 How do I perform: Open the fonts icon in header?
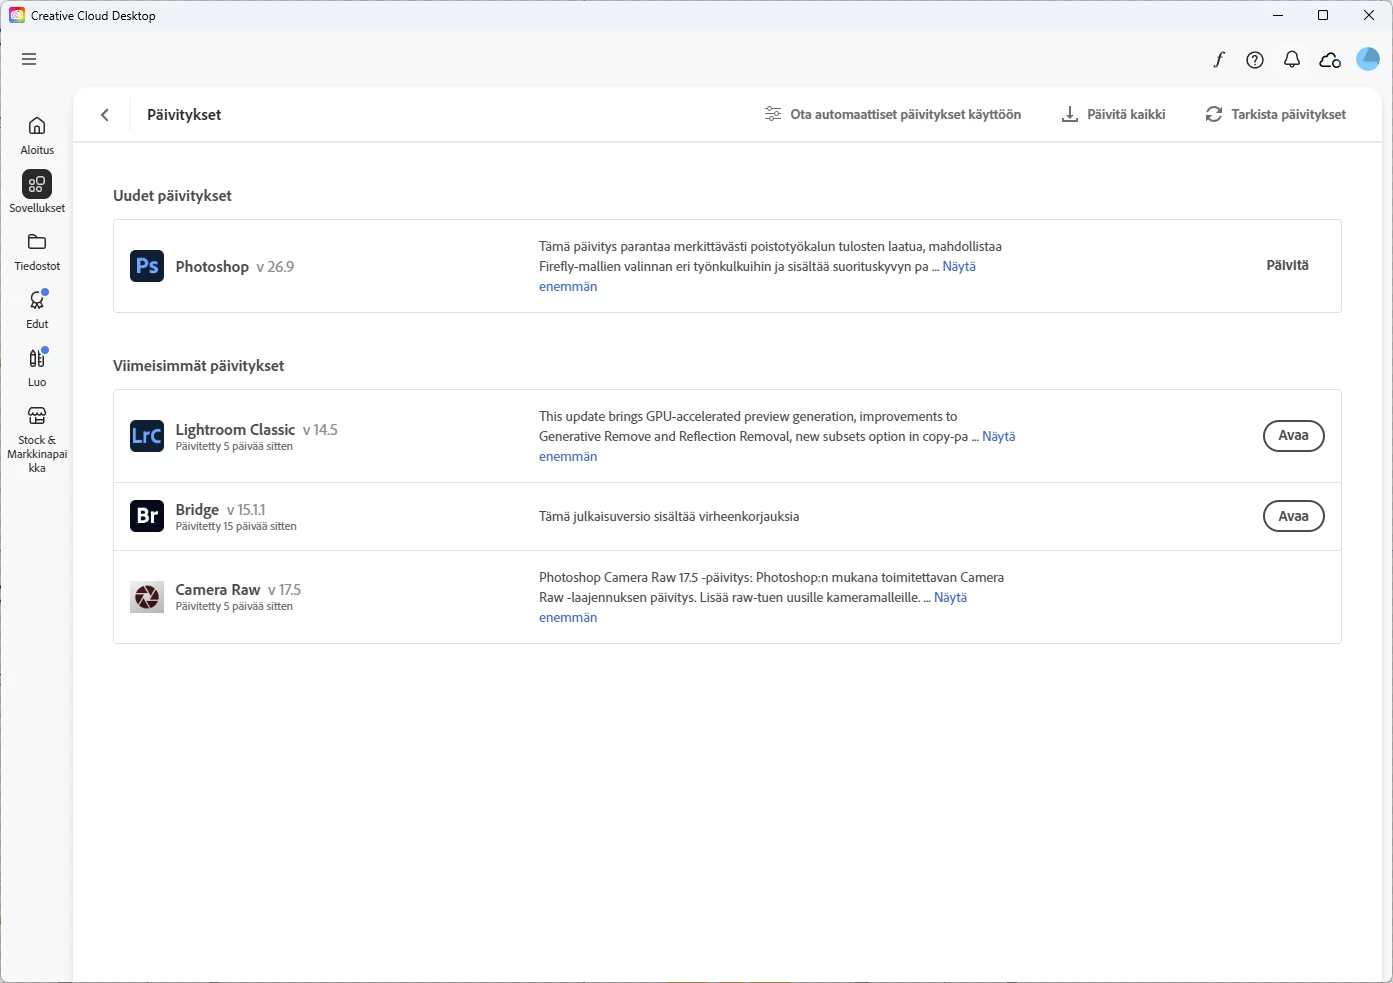point(1218,60)
